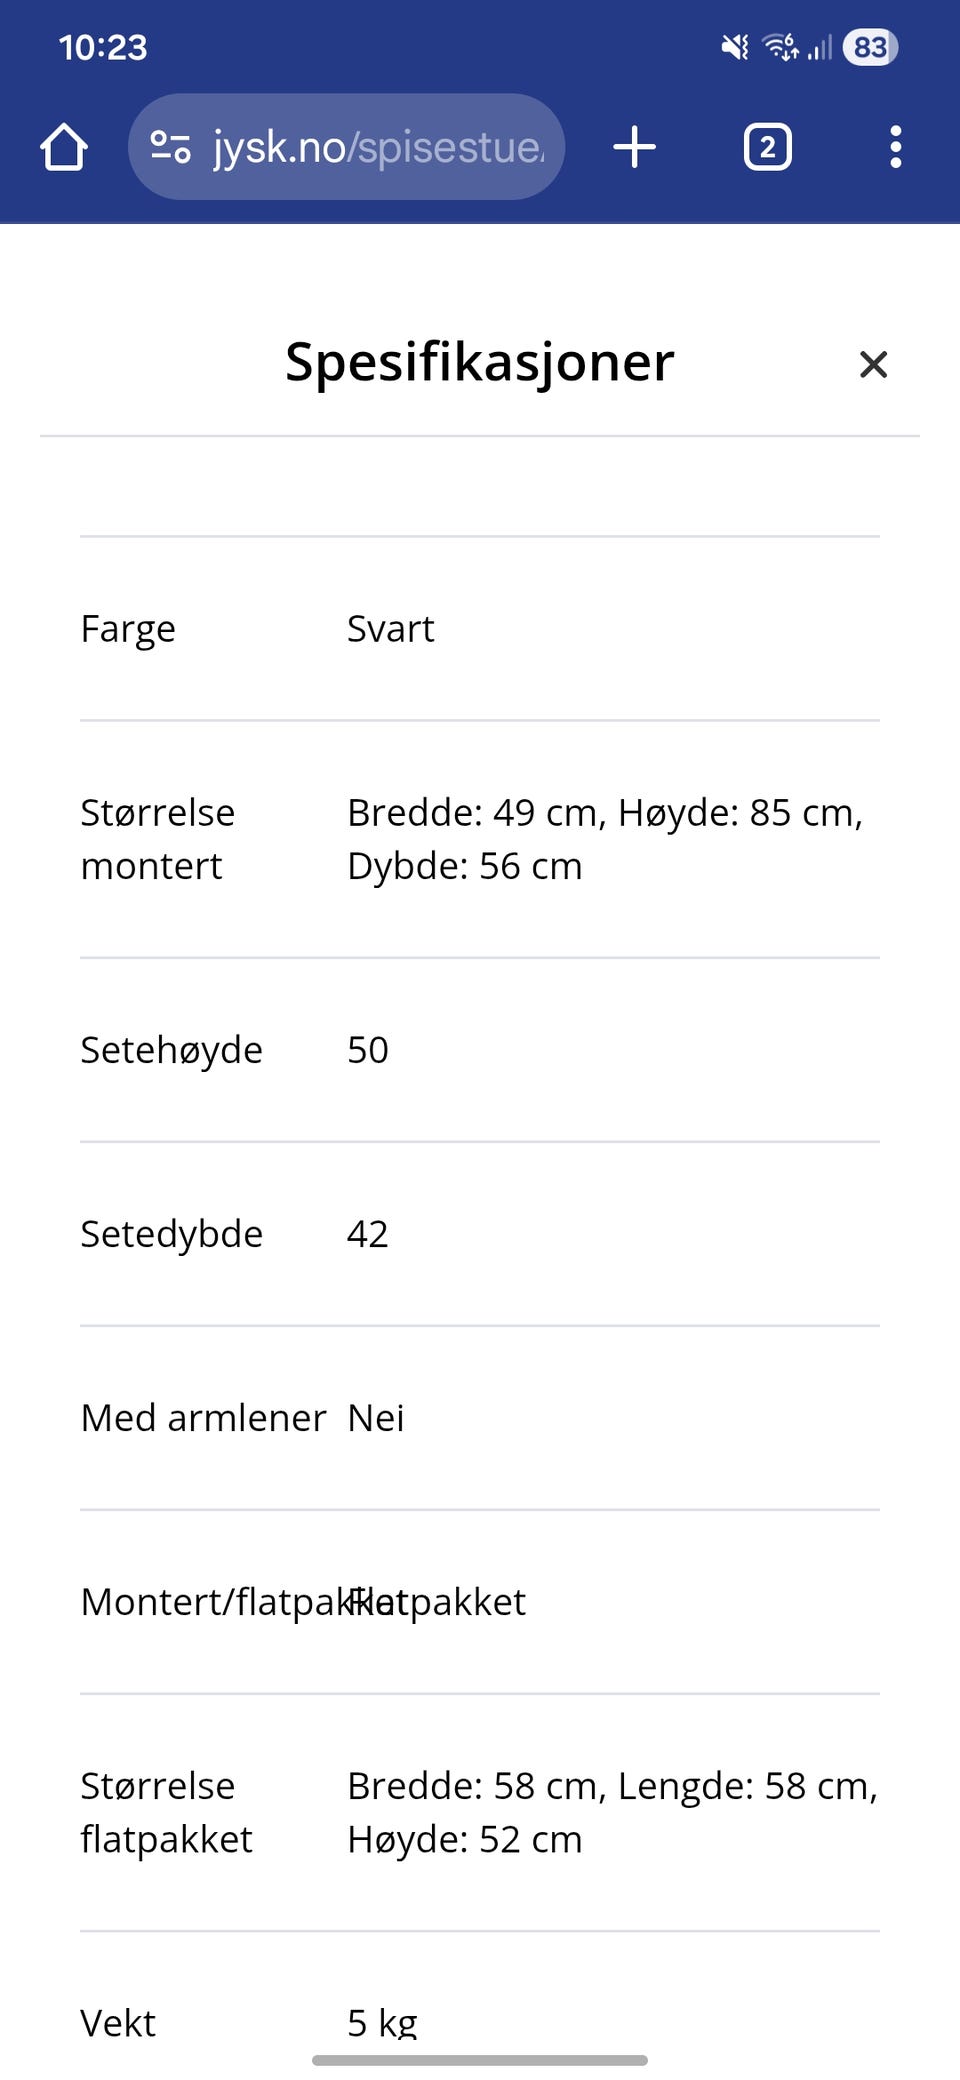Viewport: 960px width, 2080px height.
Task: Open the tab switcher showing 2 tabs
Action: click(x=767, y=146)
